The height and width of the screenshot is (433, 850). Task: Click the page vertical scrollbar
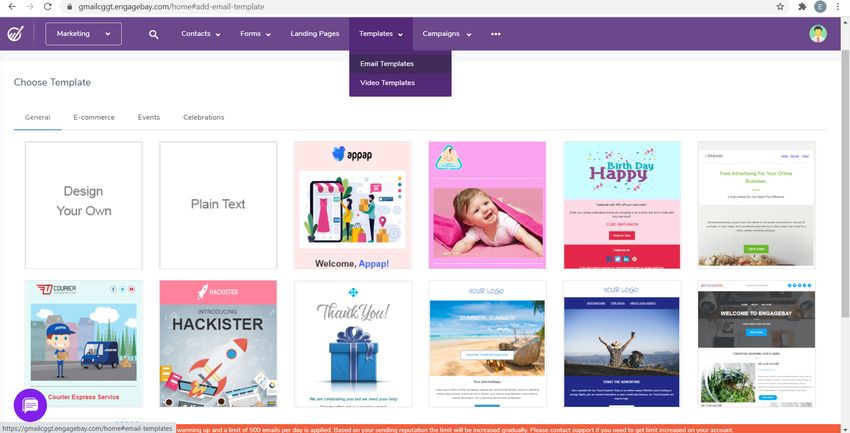(x=845, y=184)
